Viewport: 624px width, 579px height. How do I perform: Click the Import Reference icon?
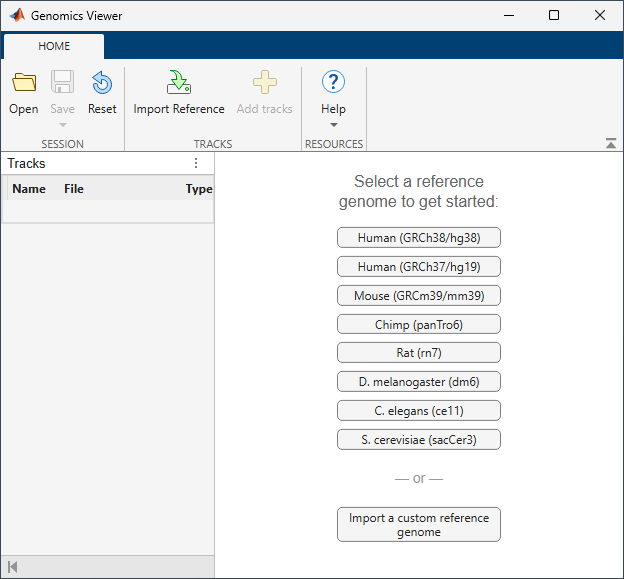[179, 82]
